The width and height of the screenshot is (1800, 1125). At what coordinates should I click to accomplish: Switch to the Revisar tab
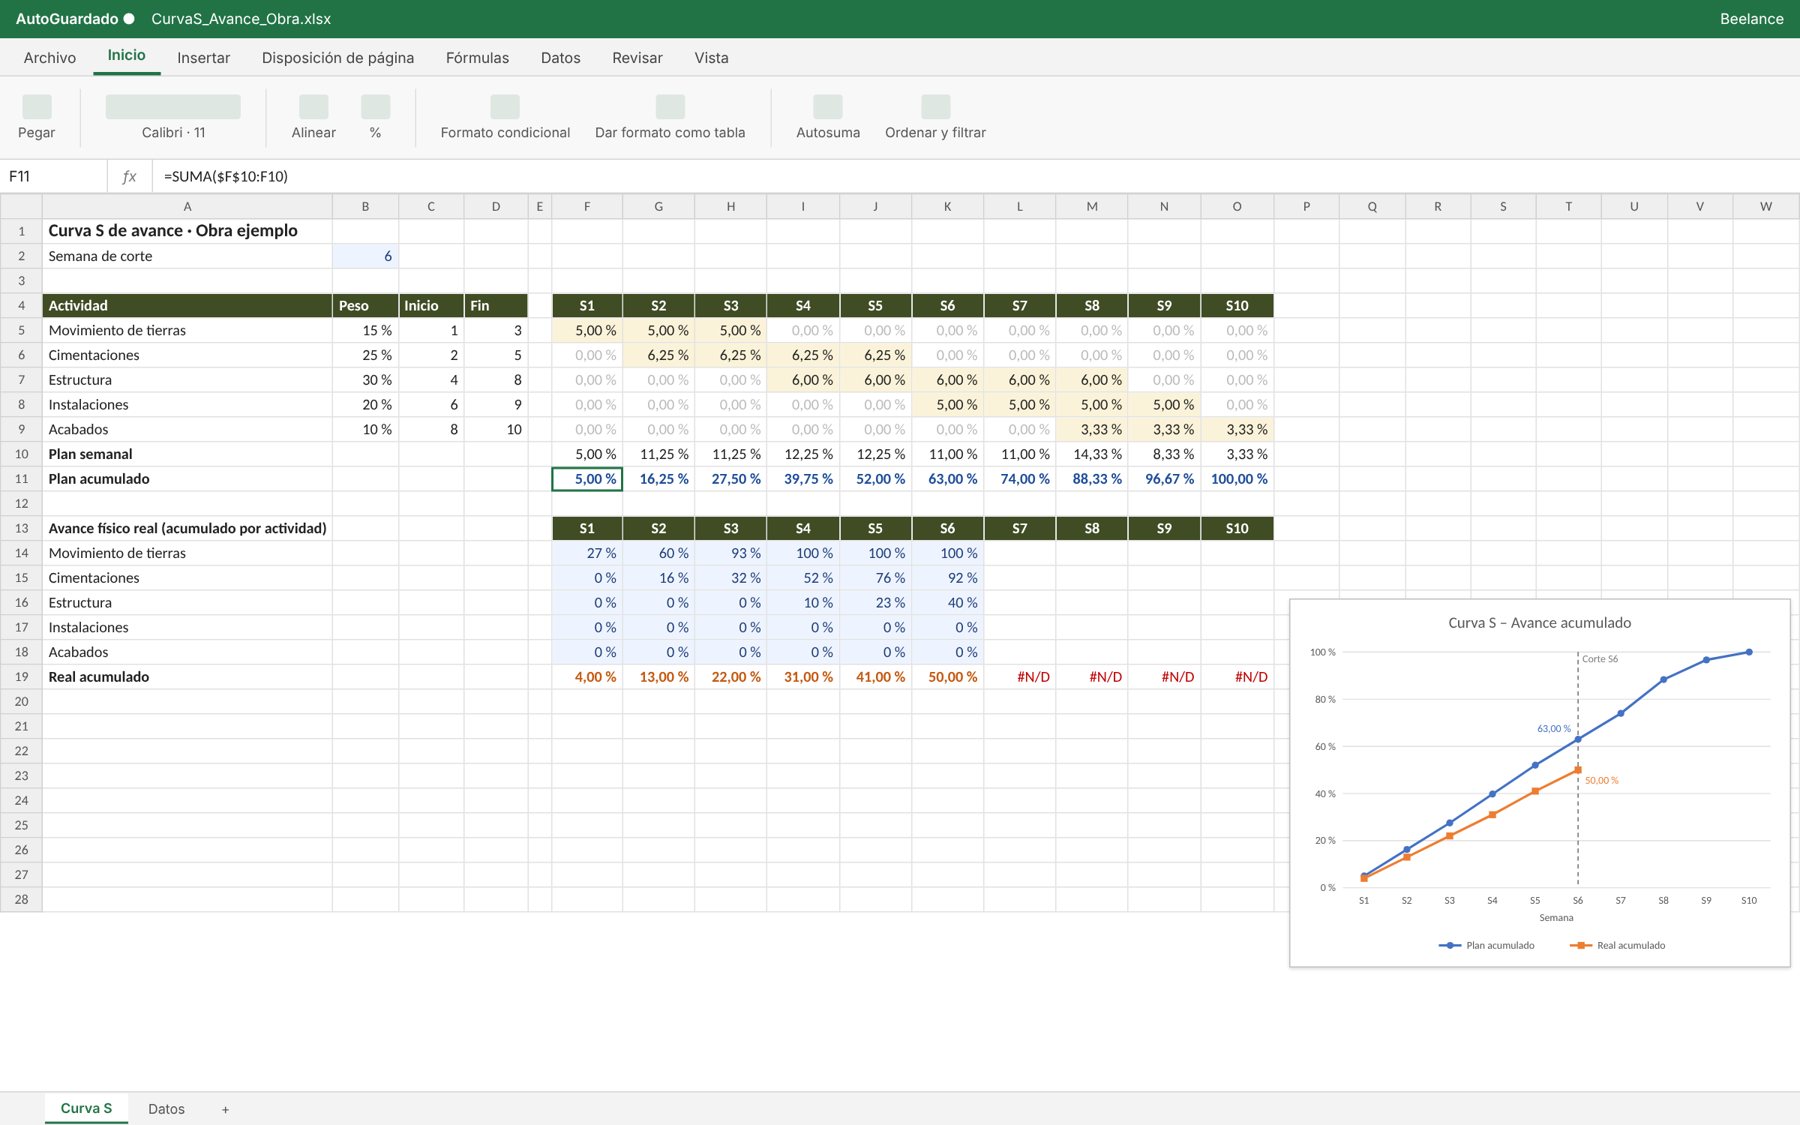[x=637, y=58]
